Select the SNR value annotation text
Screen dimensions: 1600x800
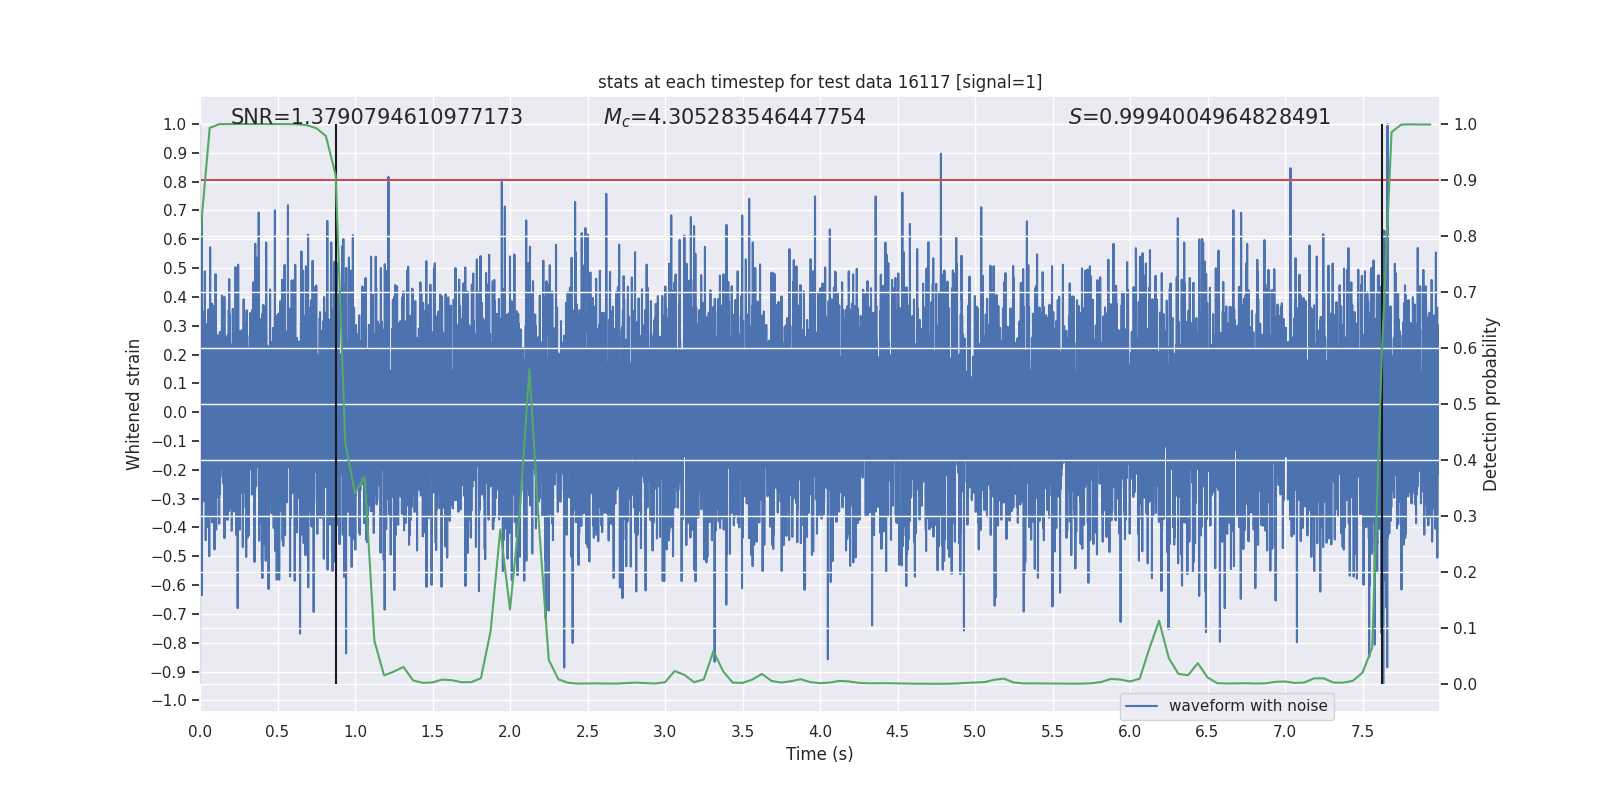(376, 117)
